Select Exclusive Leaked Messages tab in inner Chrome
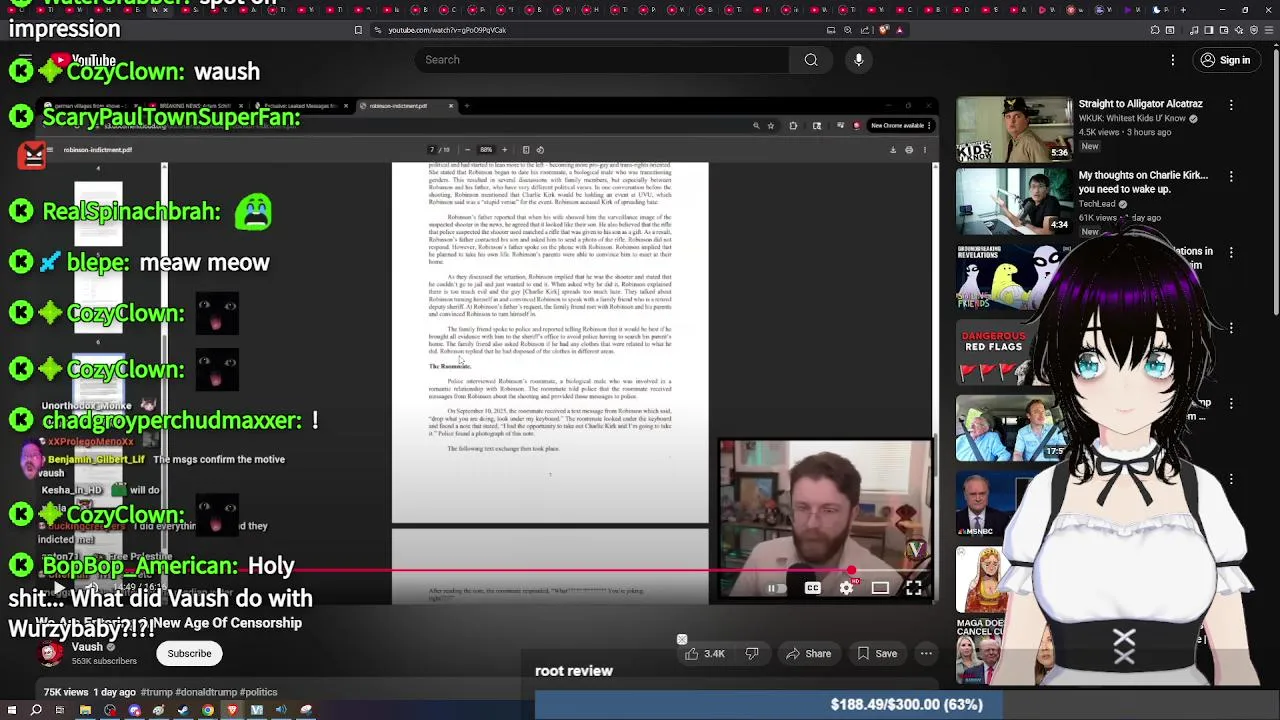The height and width of the screenshot is (720, 1280). (301, 106)
